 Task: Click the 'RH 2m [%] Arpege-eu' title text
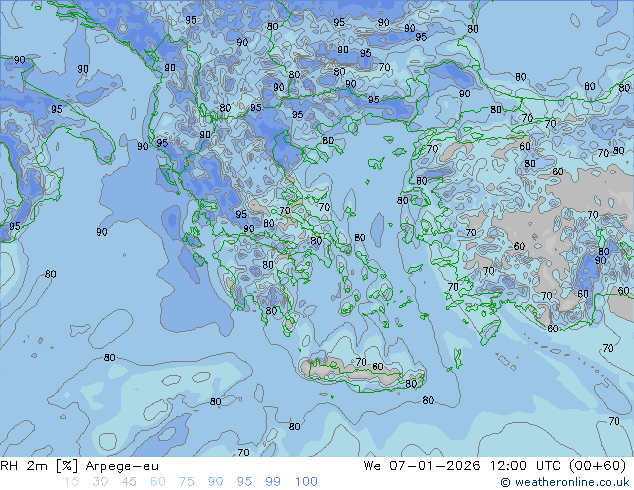coord(79,466)
